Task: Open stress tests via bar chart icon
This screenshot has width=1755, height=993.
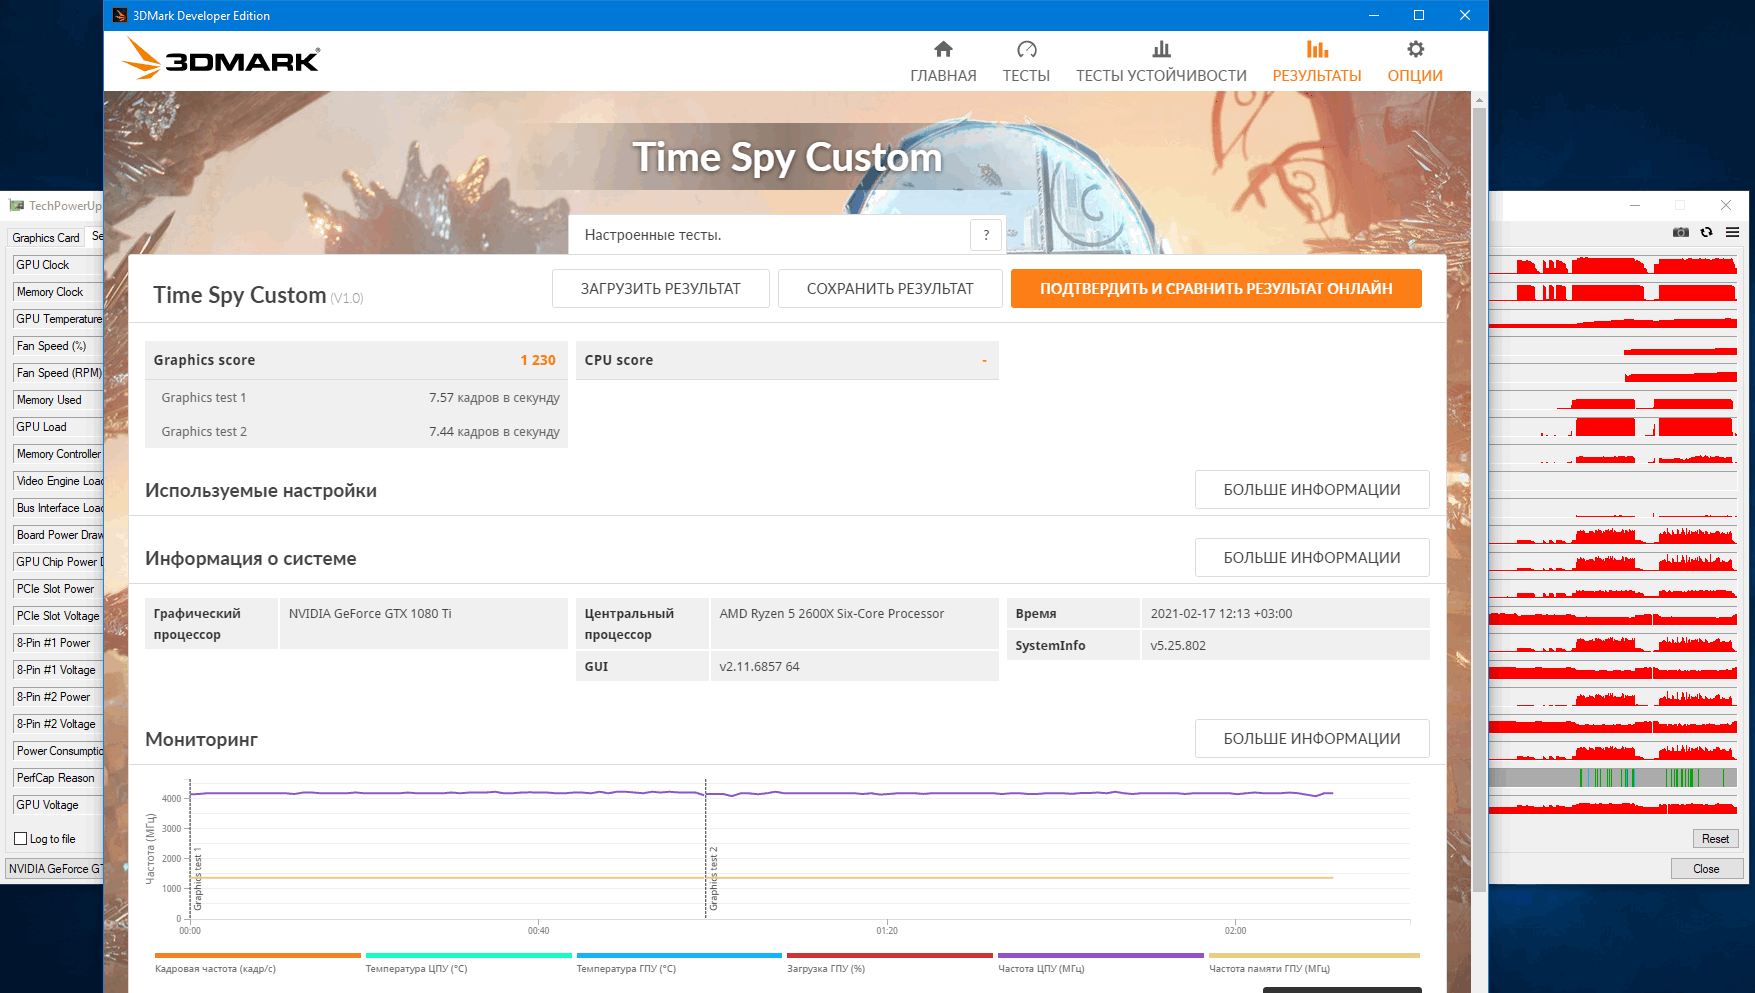Action: tap(1161, 49)
